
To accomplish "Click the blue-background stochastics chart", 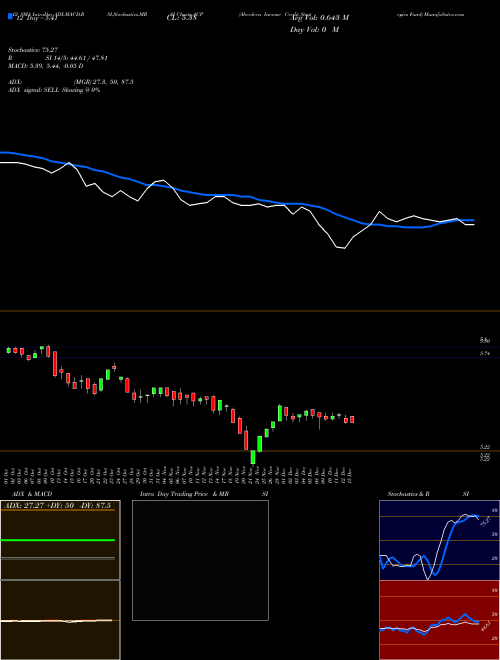I will pyautogui.click(x=439, y=540).
